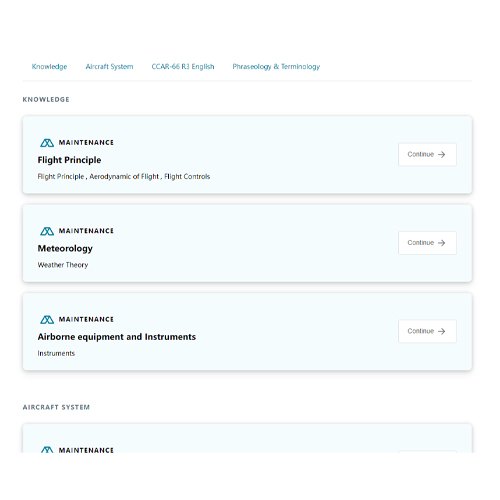The width and height of the screenshot is (500, 500).
Task: Click the Aircraft System section heading
Action: tap(56, 407)
